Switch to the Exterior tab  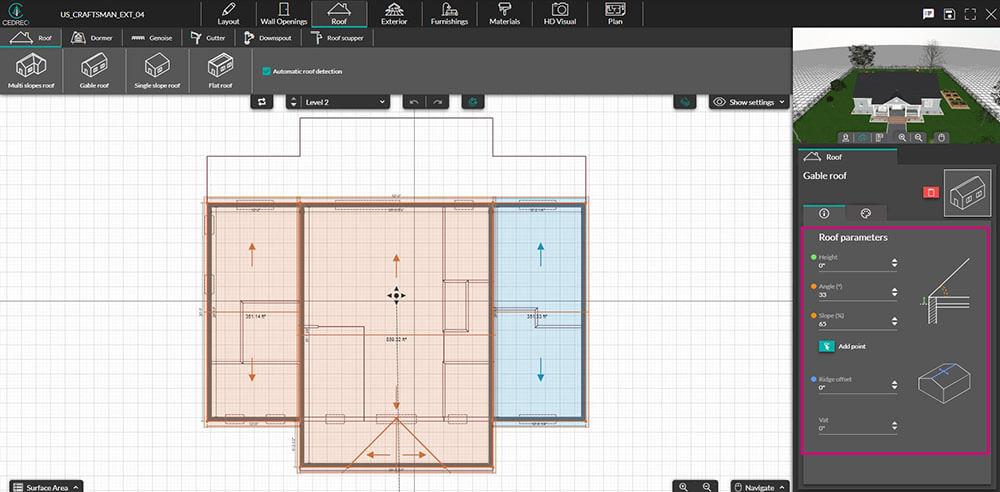(x=394, y=14)
